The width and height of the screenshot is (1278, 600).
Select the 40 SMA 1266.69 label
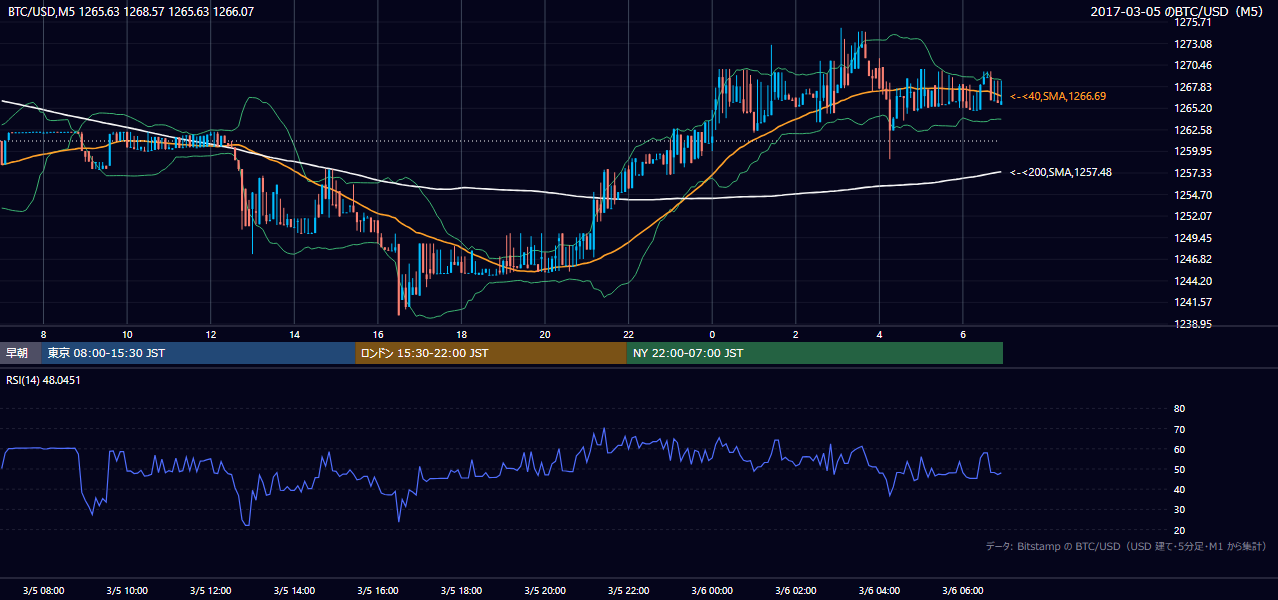[x=1058, y=96]
